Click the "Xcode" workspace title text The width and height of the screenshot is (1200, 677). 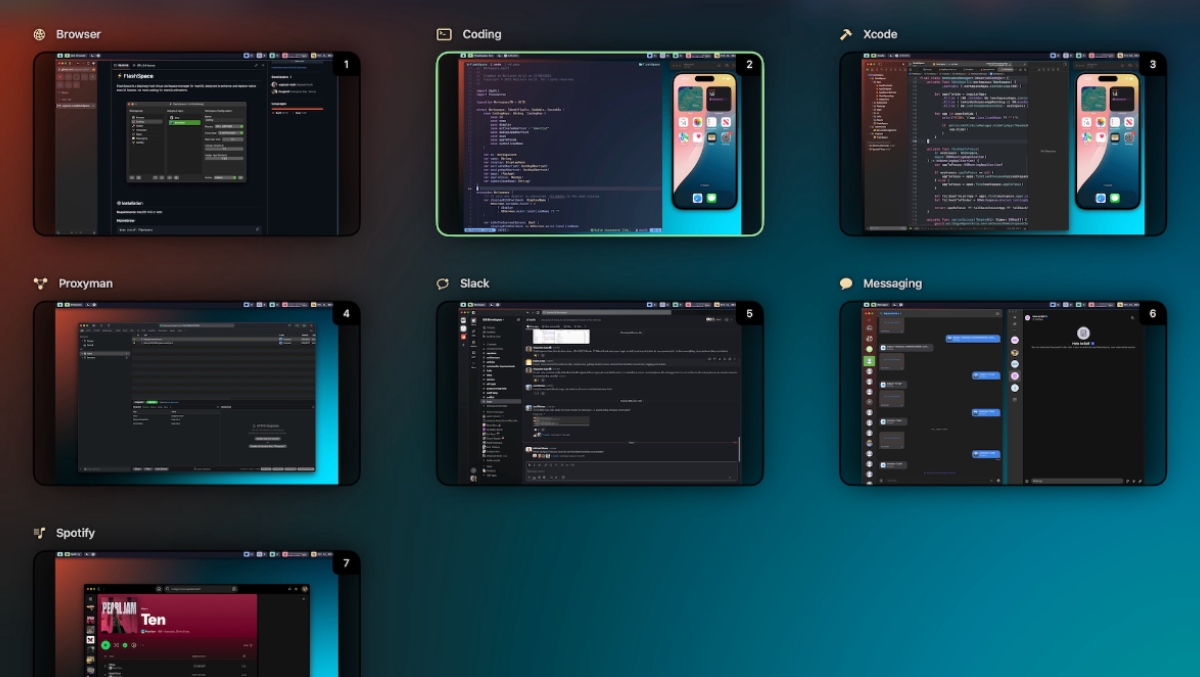[x=880, y=34]
